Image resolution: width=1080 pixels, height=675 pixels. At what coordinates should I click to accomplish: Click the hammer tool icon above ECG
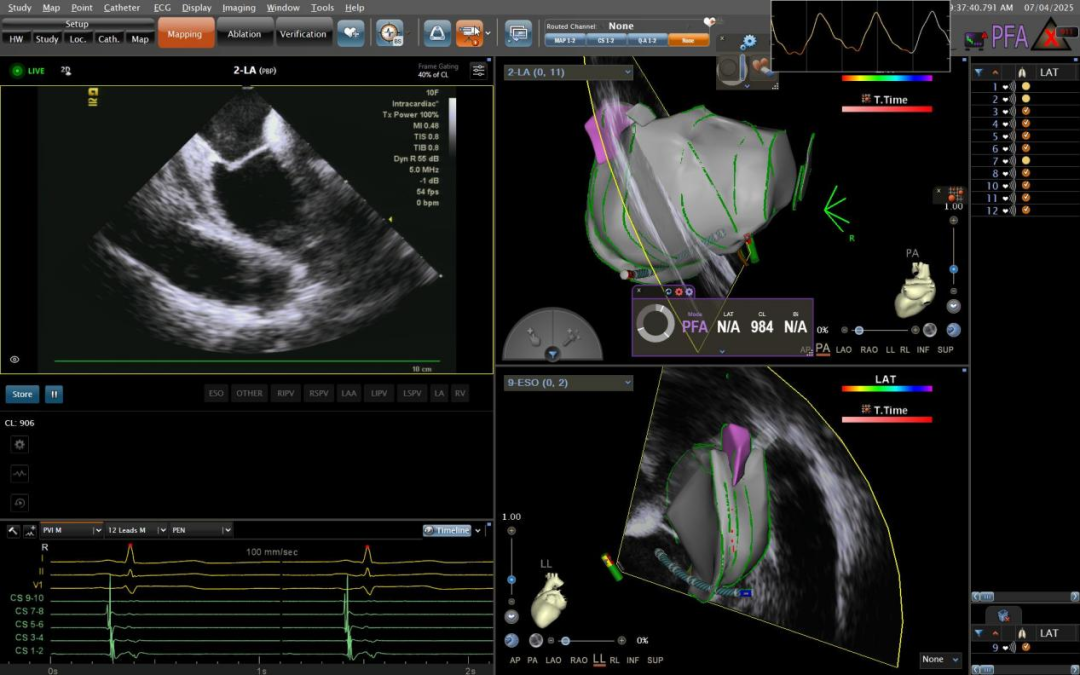(x=14, y=530)
